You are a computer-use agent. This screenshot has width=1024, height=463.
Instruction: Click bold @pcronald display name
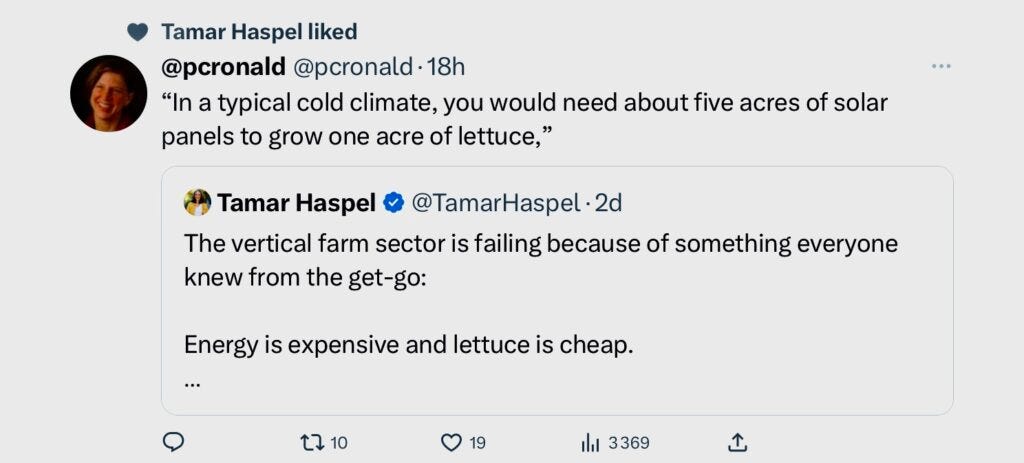pyautogui.click(x=223, y=67)
